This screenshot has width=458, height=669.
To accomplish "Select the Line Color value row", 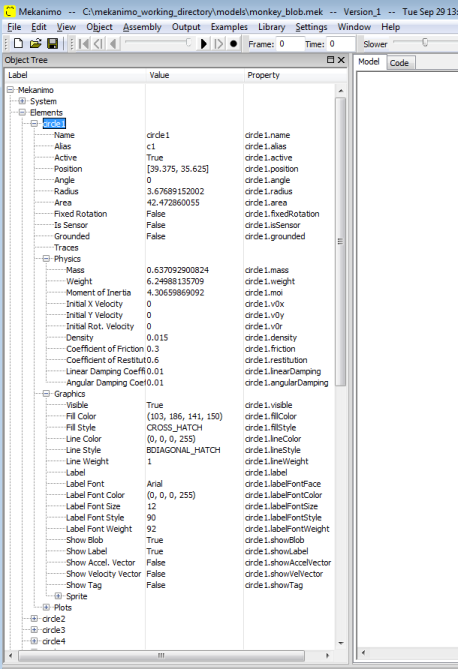I will (171, 439).
